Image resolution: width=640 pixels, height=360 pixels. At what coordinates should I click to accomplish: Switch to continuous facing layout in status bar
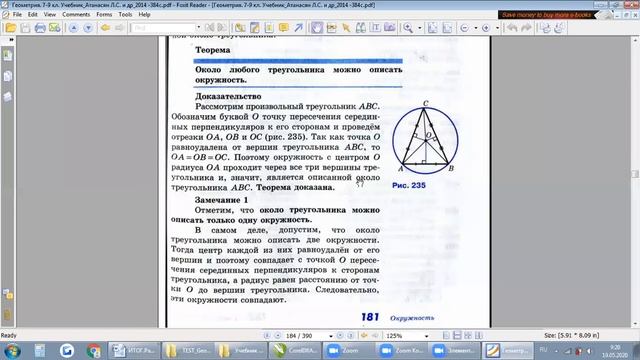coord(479,336)
